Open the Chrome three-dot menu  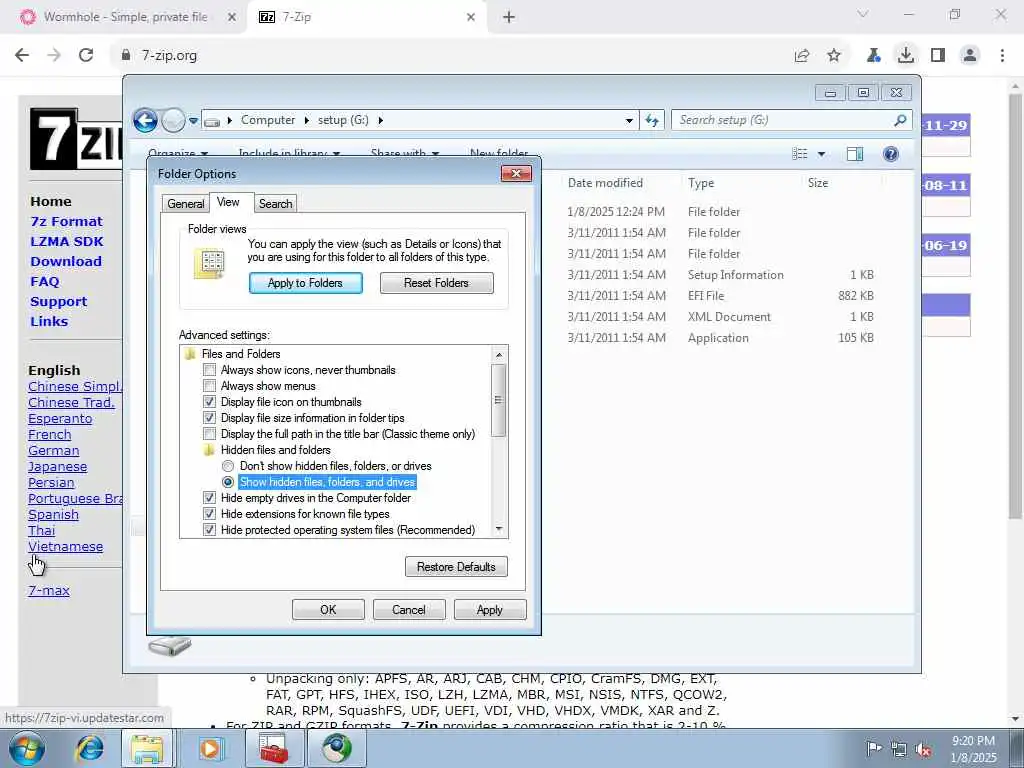[x=1002, y=56]
